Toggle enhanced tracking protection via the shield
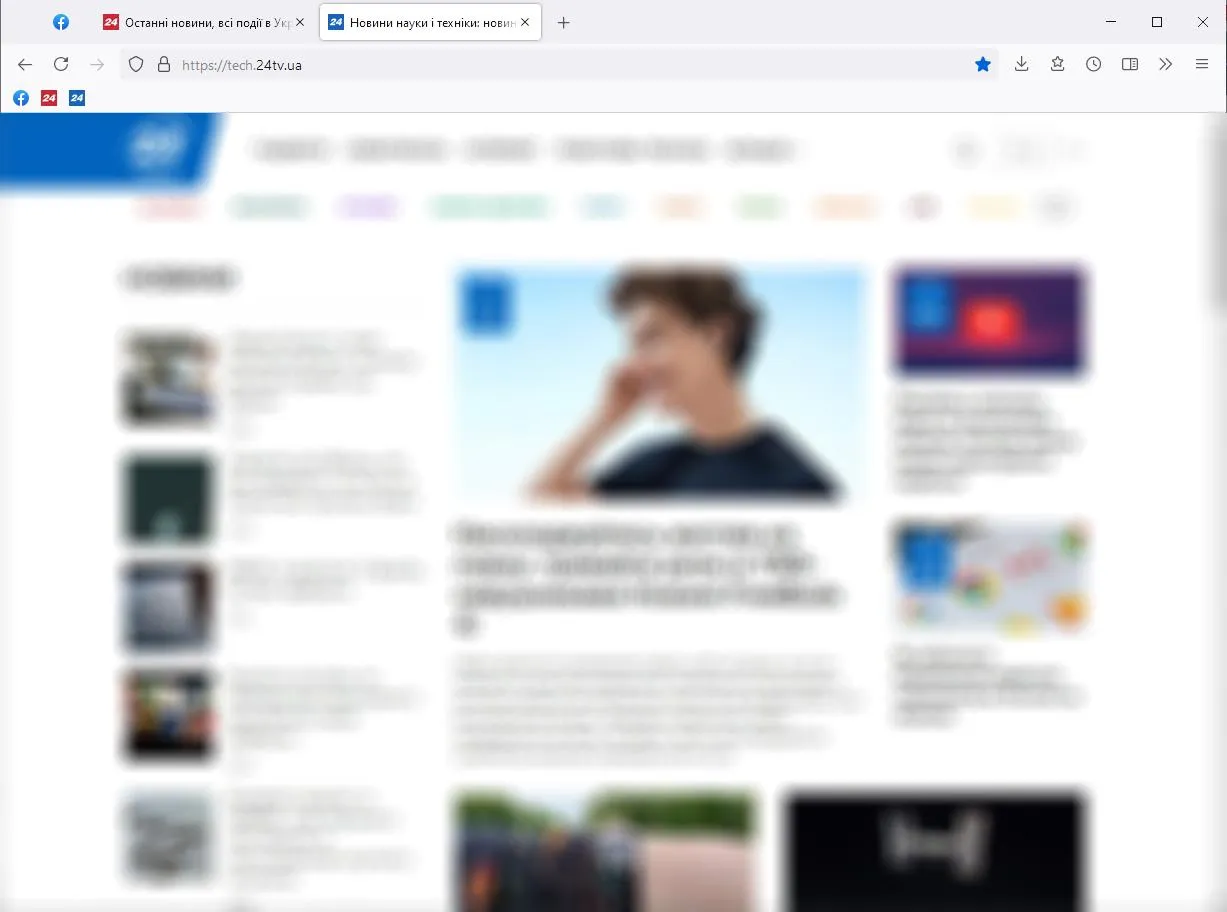This screenshot has width=1227, height=912. click(135, 64)
